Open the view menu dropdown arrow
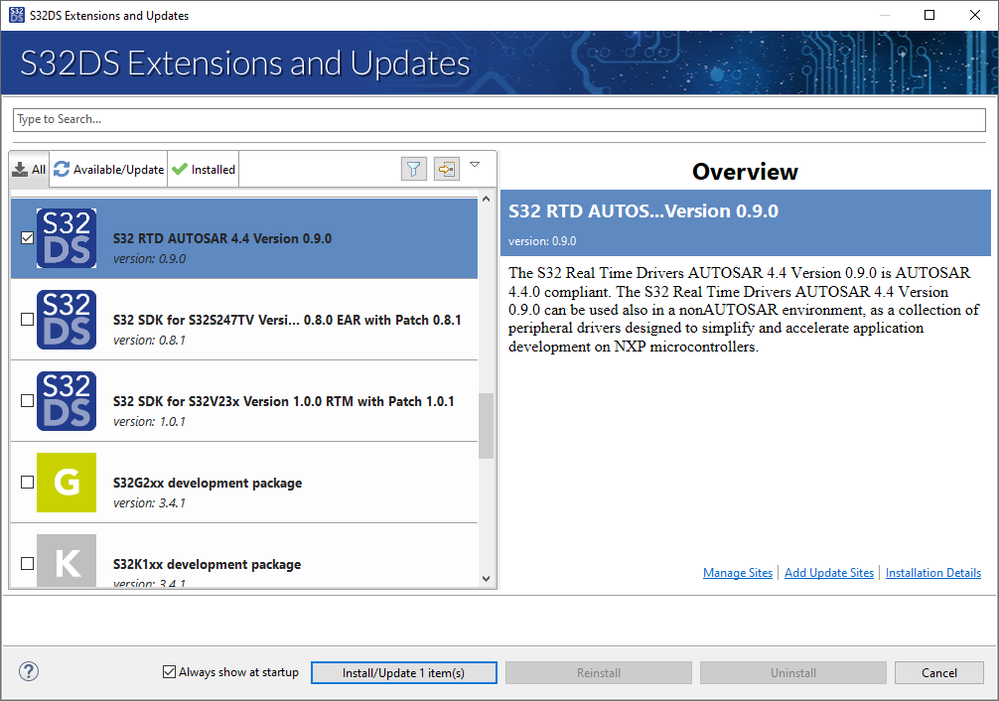The height and width of the screenshot is (701, 999). point(475,165)
